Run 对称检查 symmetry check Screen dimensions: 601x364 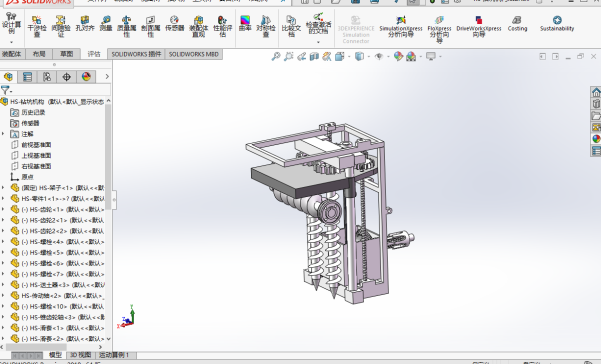coord(266,26)
